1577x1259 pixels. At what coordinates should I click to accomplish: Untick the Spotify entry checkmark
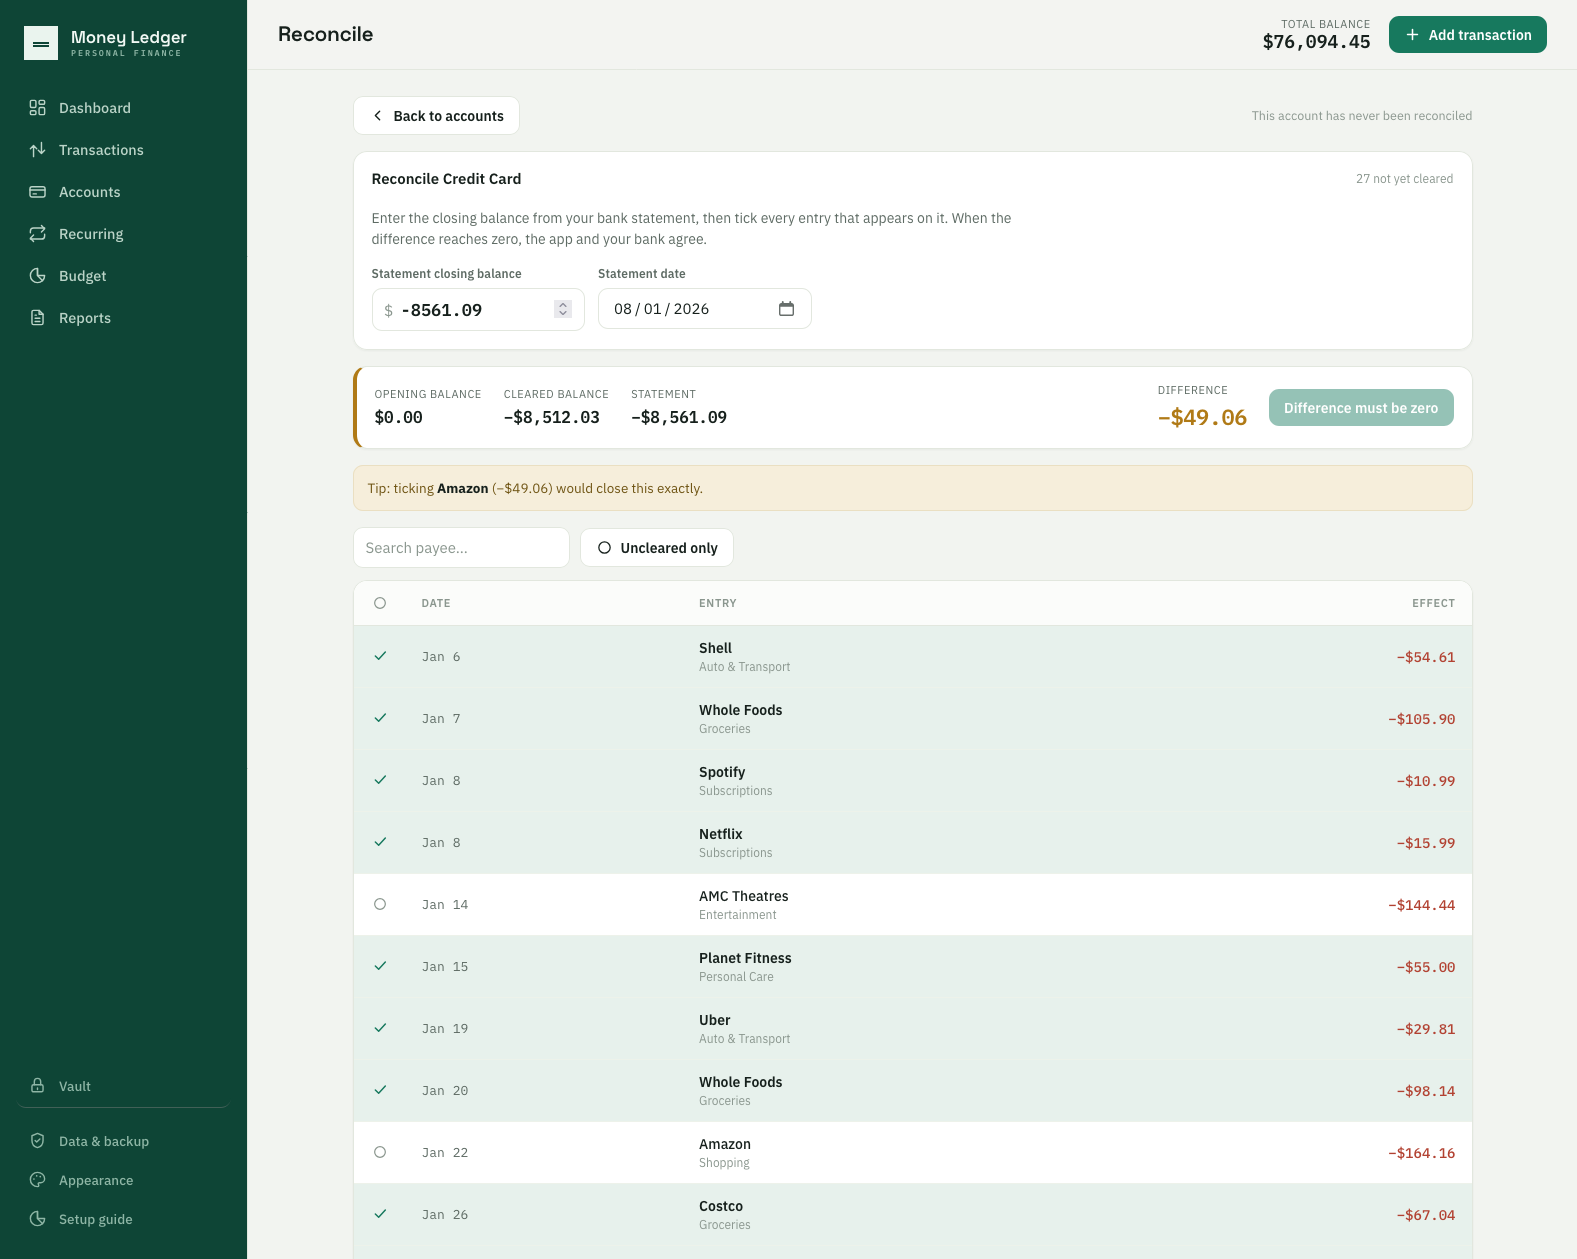[380, 780]
